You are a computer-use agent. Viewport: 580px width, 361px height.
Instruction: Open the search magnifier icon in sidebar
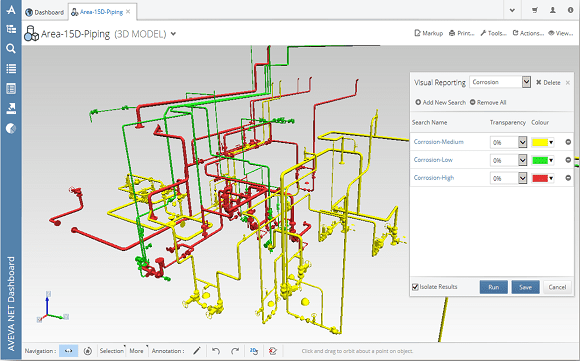pyautogui.click(x=11, y=48)
